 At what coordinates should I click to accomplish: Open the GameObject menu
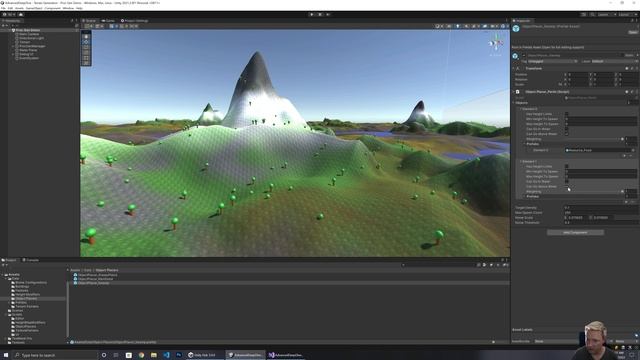pyautogui.click(x=33, y=8)
